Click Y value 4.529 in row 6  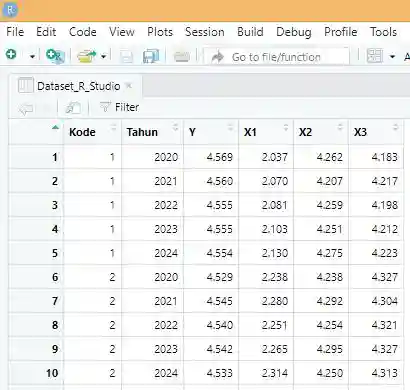pos(219,277)
